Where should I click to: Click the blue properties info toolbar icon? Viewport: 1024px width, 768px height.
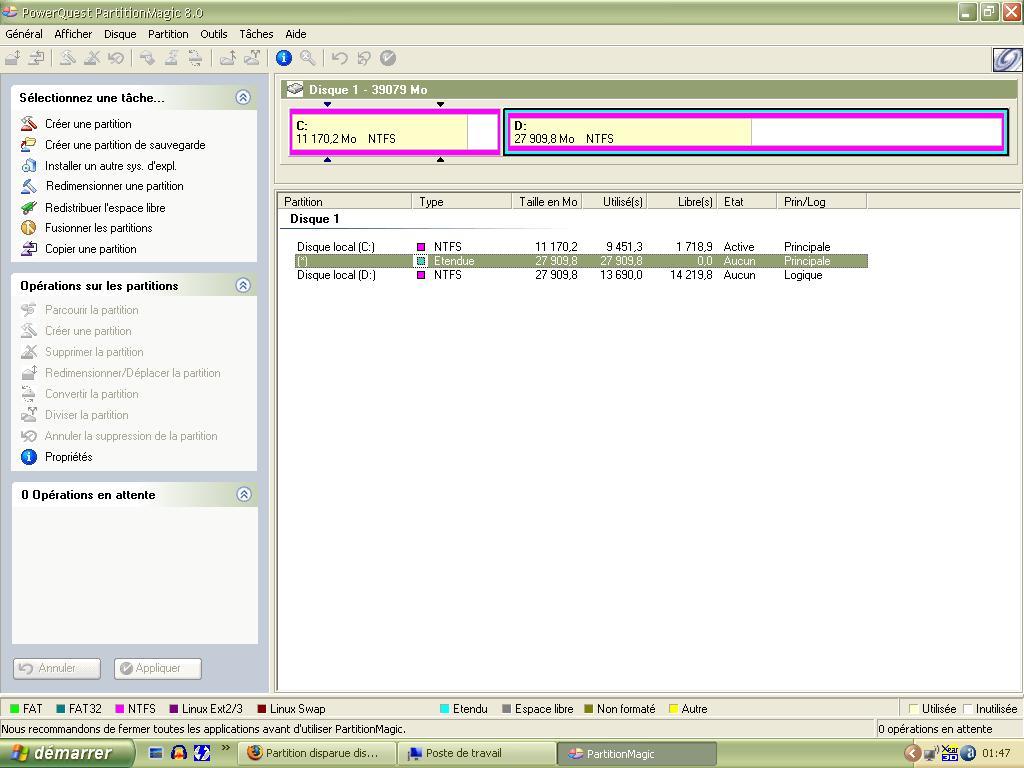click(x=283, y=58)
